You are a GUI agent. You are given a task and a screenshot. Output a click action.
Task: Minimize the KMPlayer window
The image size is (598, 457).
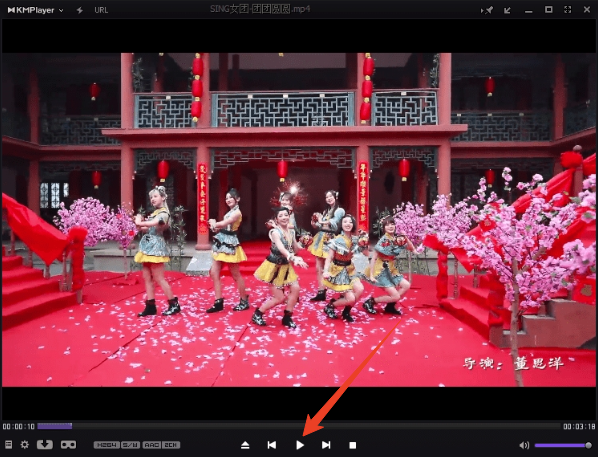click(528, 11)
